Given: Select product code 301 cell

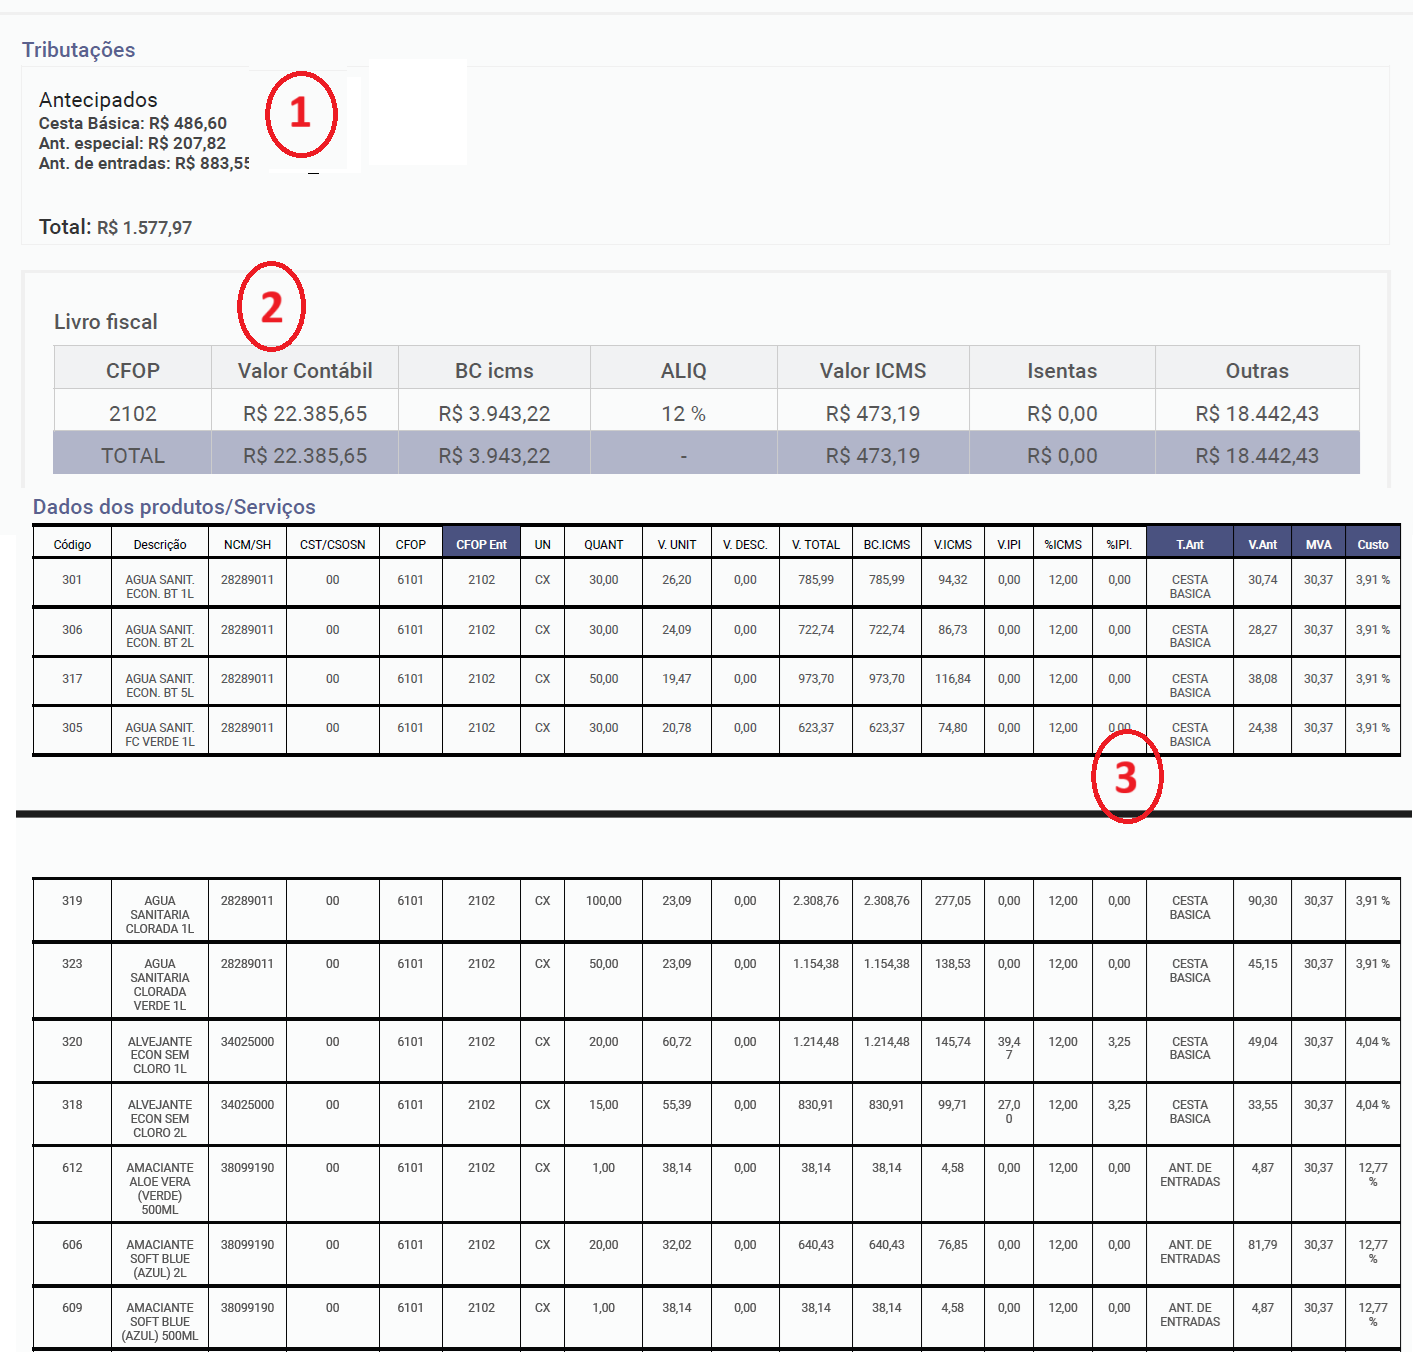Looking at the screenshot, I should click(x=72, y=580).
